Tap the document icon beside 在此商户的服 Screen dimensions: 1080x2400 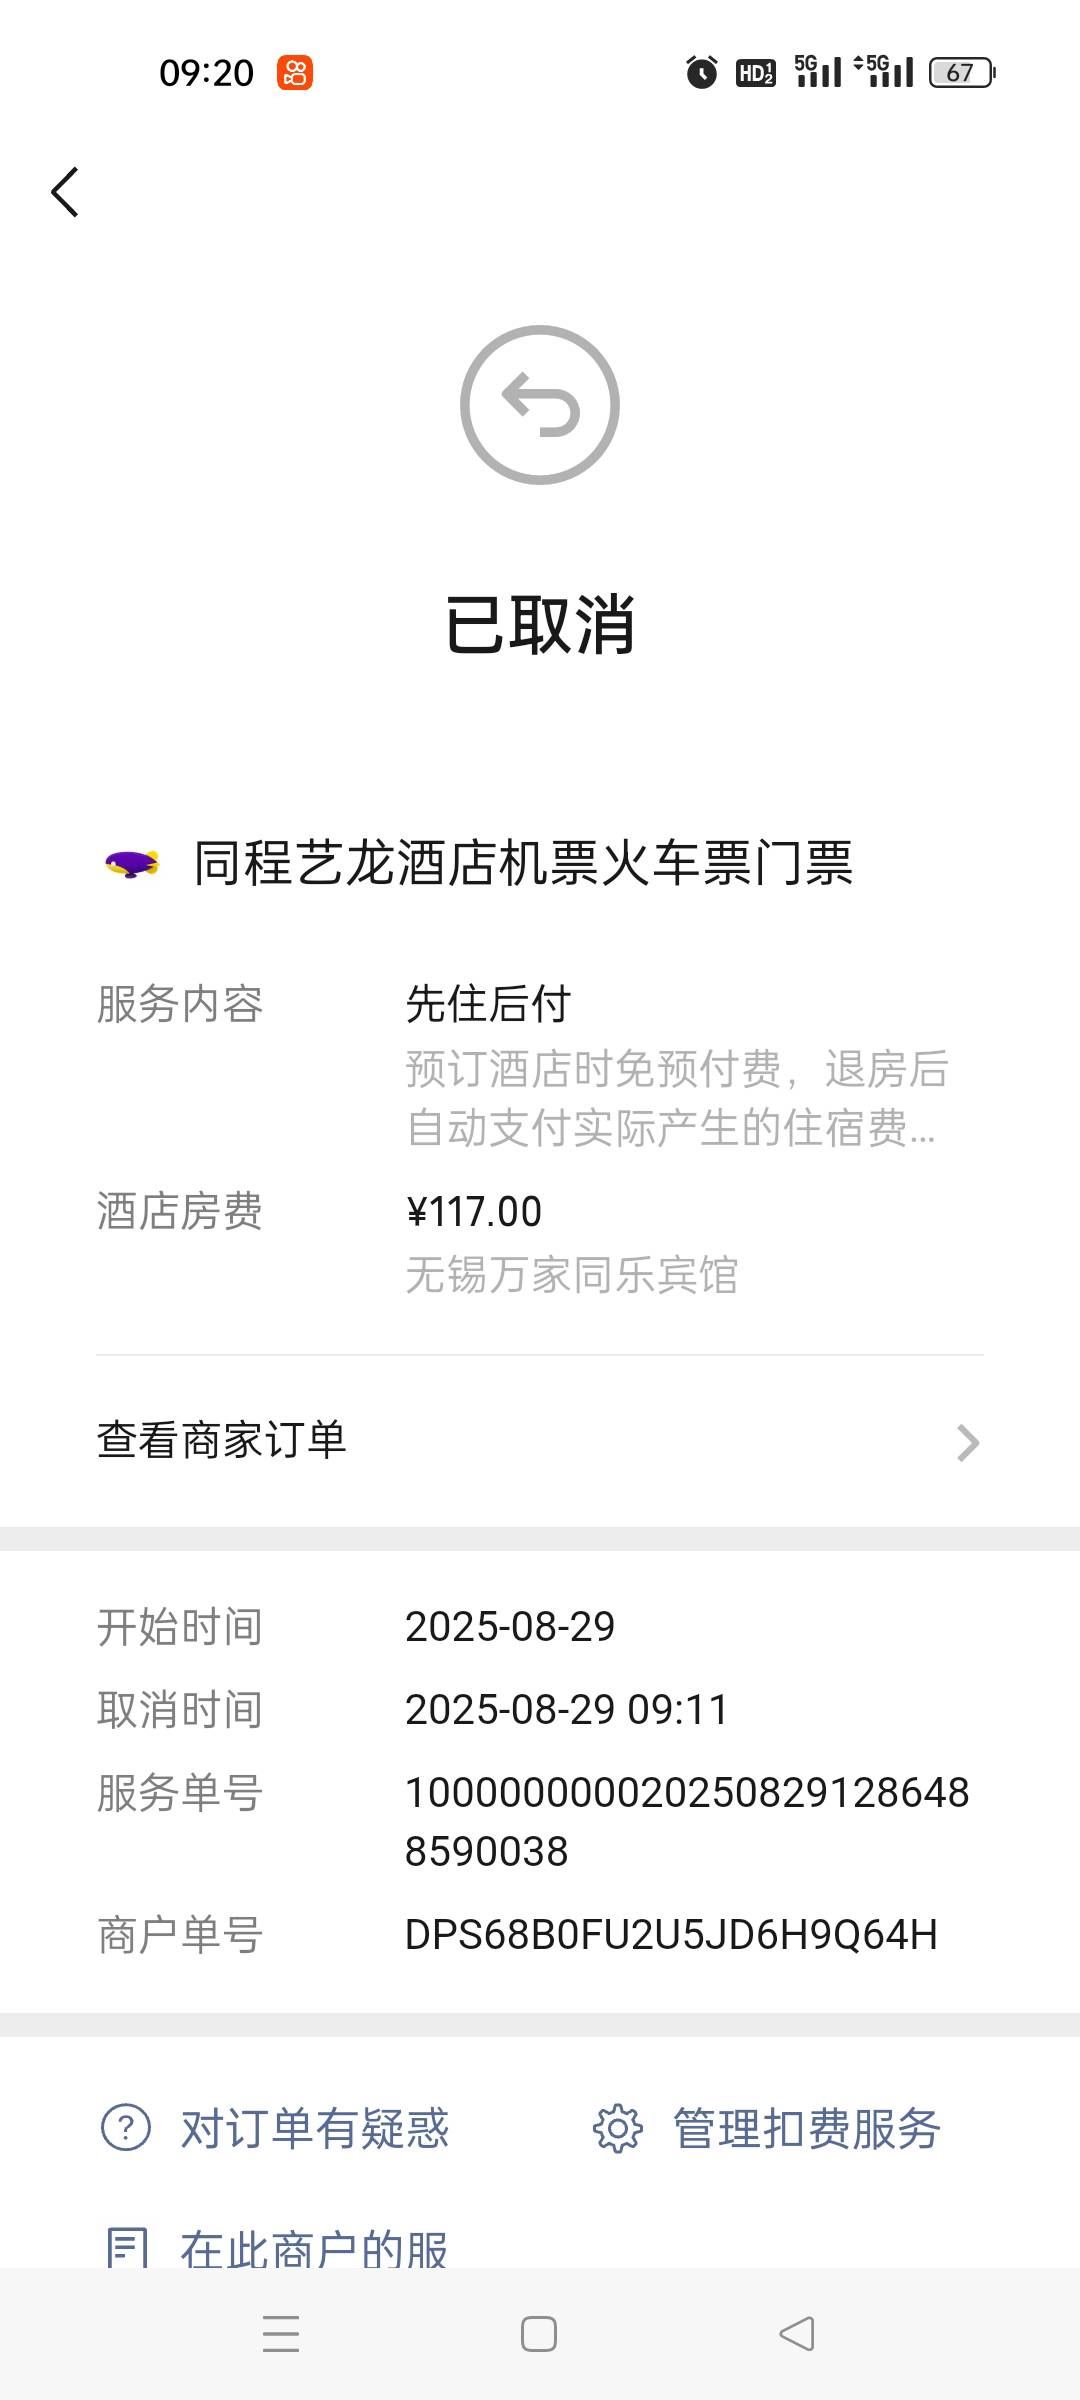pos(127,2248)
